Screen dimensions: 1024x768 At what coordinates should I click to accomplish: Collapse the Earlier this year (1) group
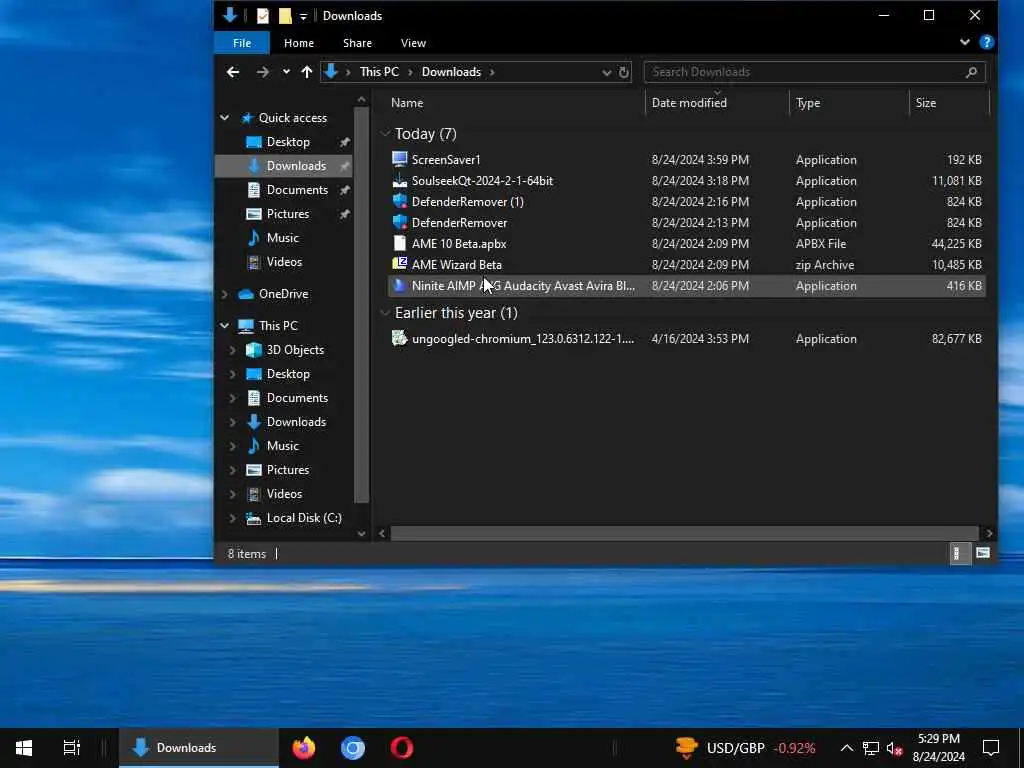pyautogui.click(x=384, y=313)
